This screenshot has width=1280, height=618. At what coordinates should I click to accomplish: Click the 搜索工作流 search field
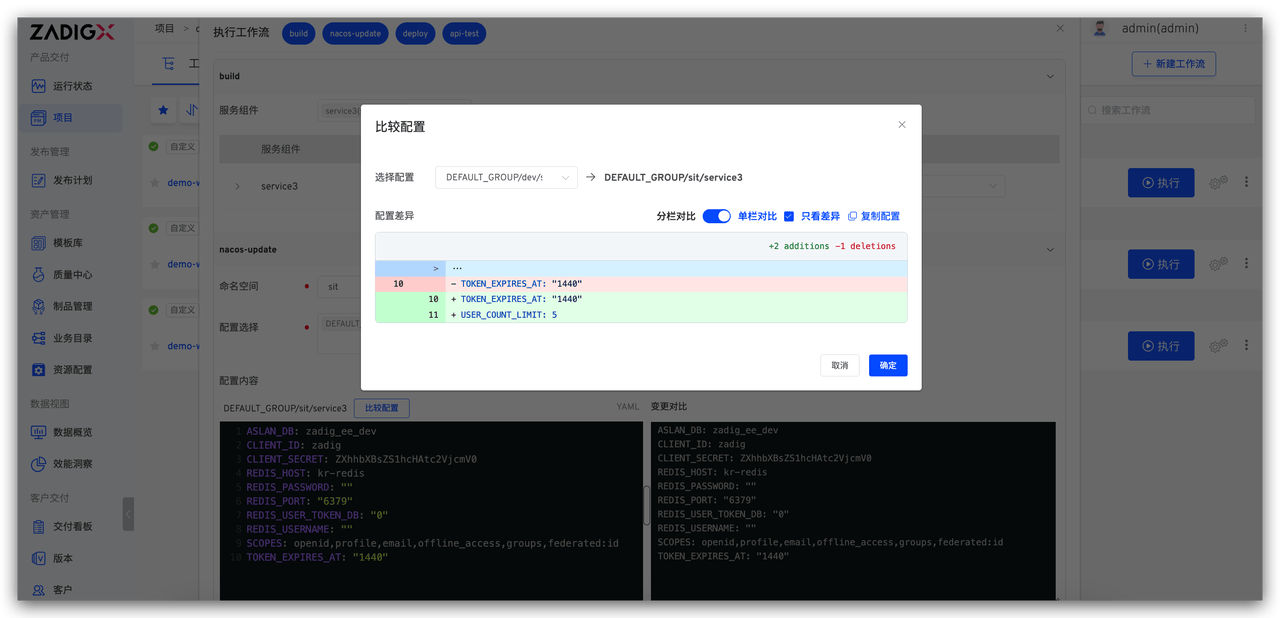coord(1170,110)
